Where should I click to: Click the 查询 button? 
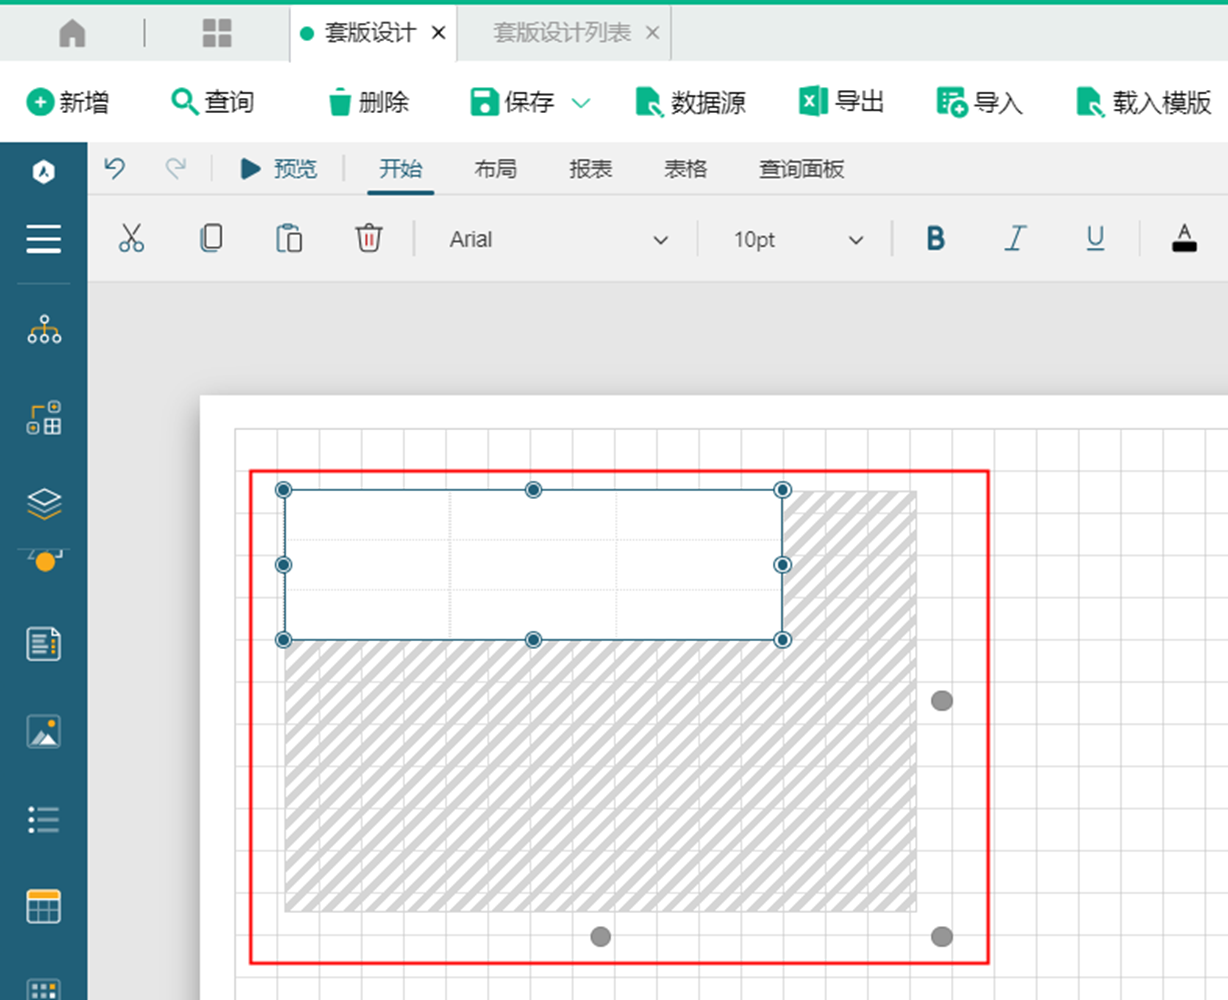(213, 102)
